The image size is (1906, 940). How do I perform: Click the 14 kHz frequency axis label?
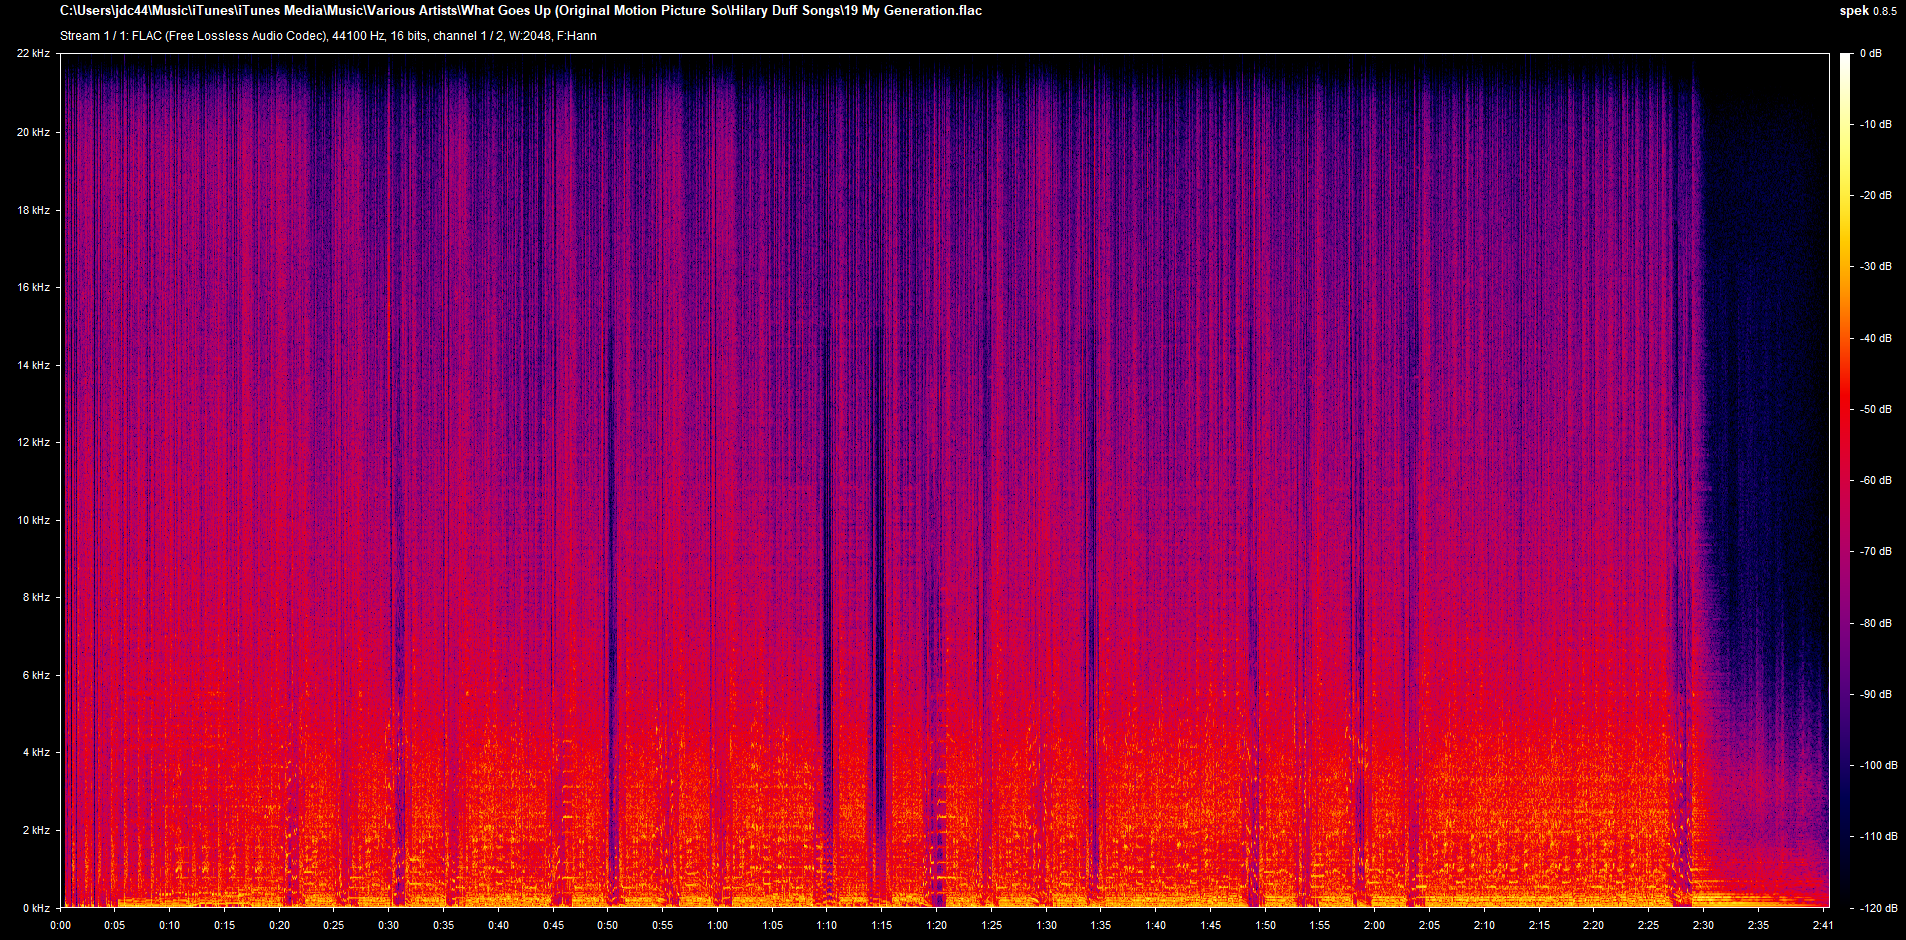pos(33,365)
